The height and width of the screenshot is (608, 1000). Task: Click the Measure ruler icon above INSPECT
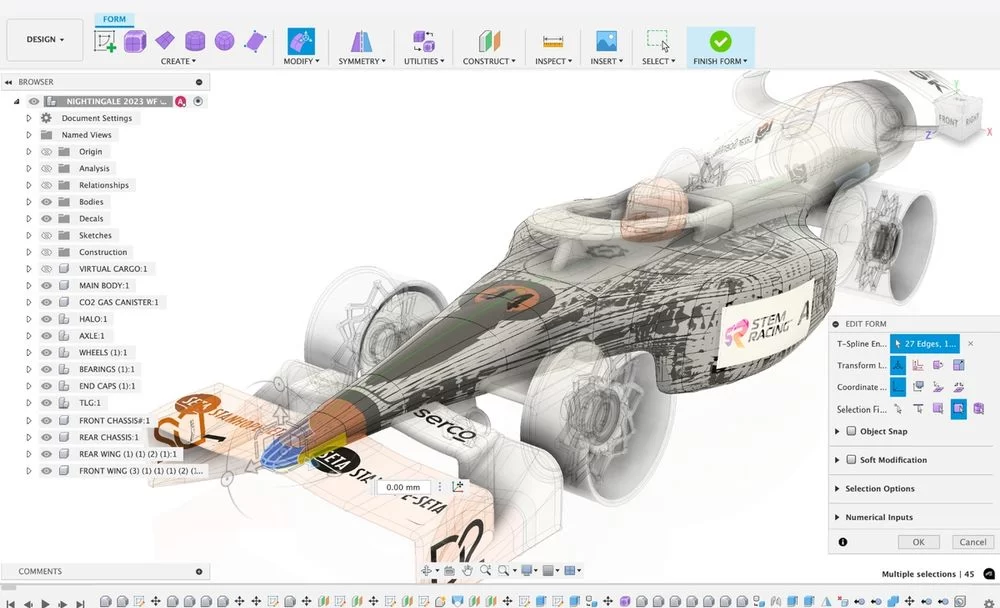[x=552, y=41]
